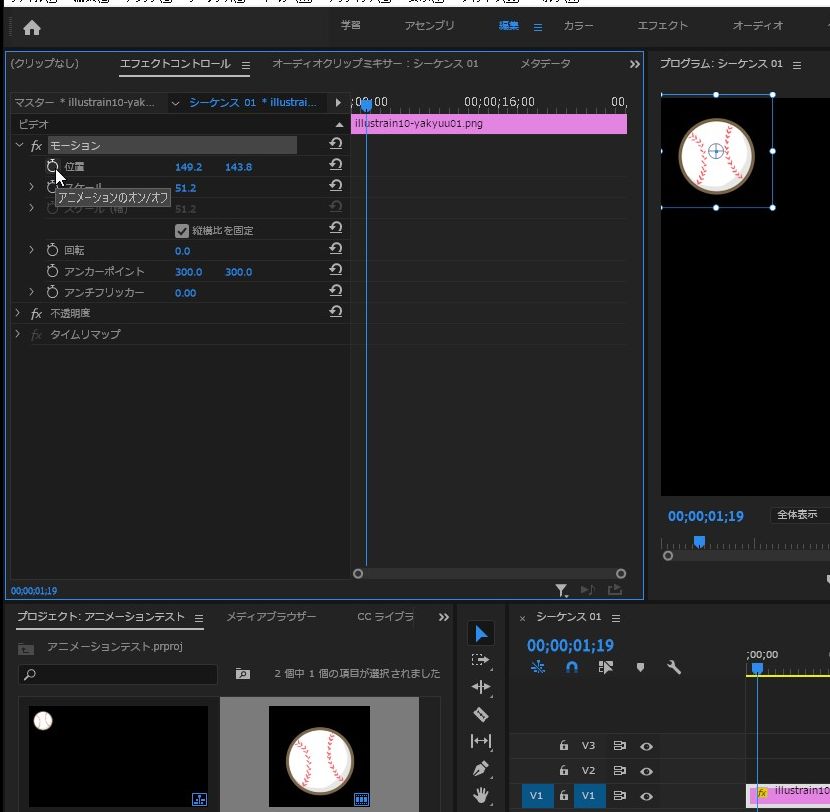Image resolution: width=830 pixels, height=812 pixels.
Task: Select the Selection tool arrow
Action: click(x=481, y=634)
